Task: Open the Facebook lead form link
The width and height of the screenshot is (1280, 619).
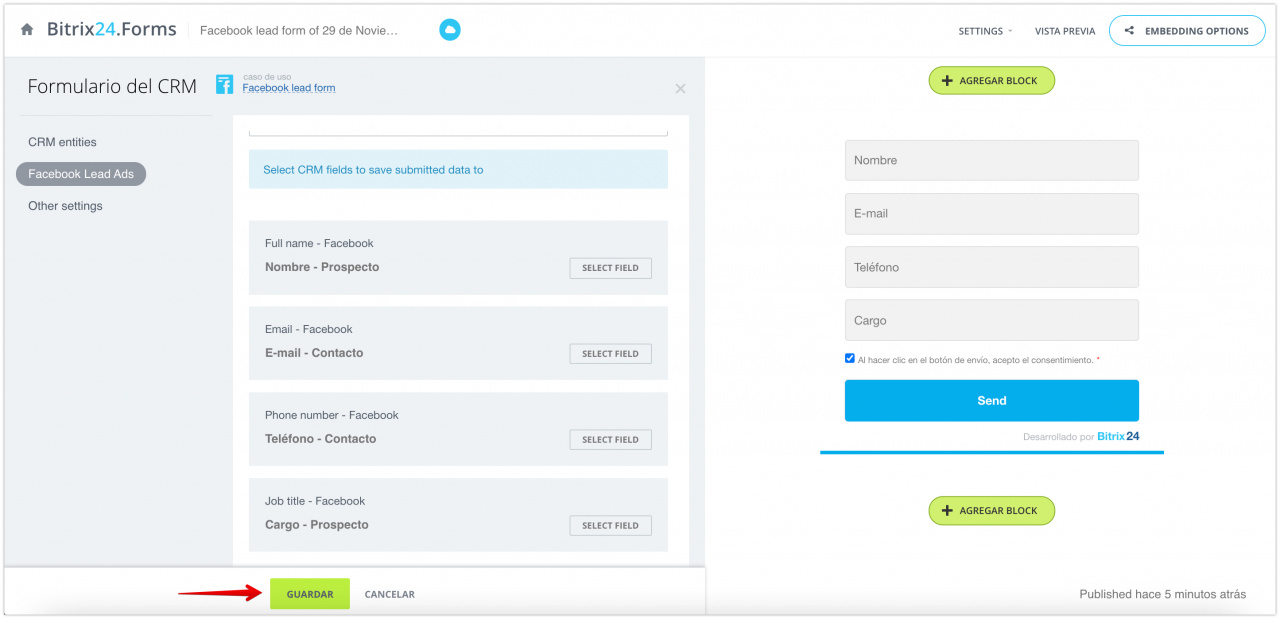Action: pyautogui.click(x=289, y=88)
